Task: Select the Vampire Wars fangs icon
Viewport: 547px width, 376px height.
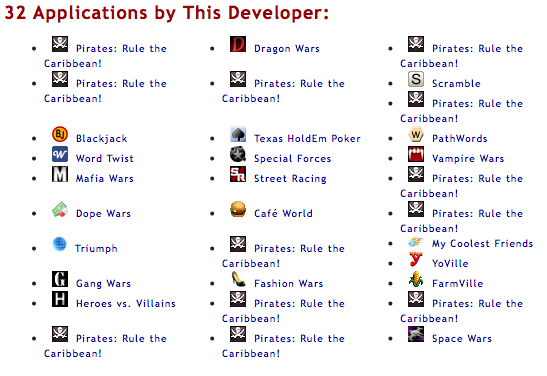Action: tap(416, 154)
